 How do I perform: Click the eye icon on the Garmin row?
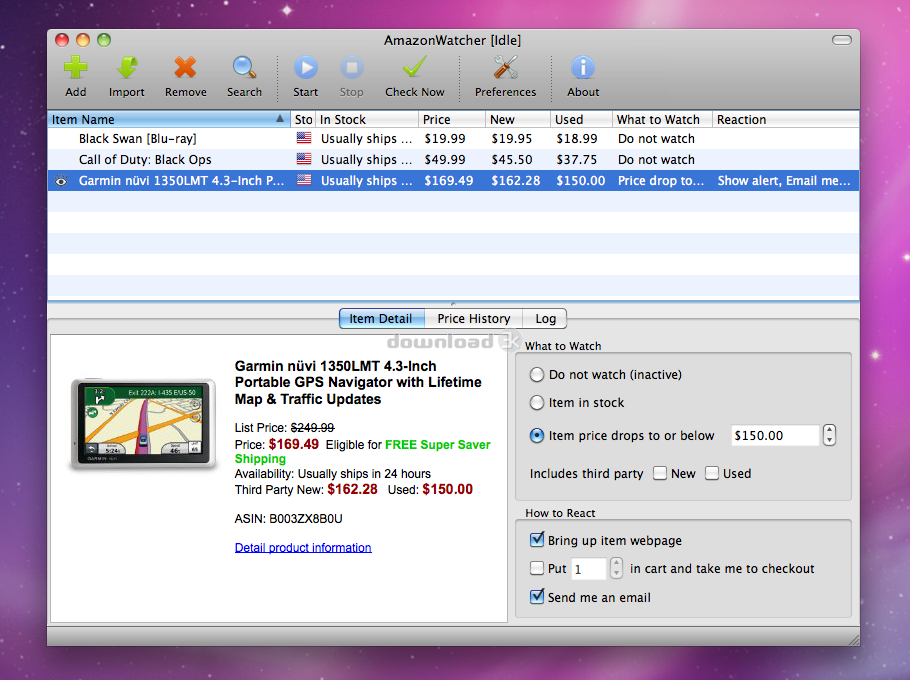pos(61,181)
